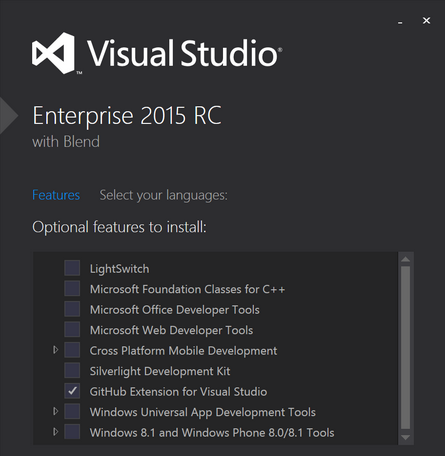This screenshot has height=456, width=445.
Task: Enable Microsoft Web Developer Tools checkbox
Action: pos(72,329)
